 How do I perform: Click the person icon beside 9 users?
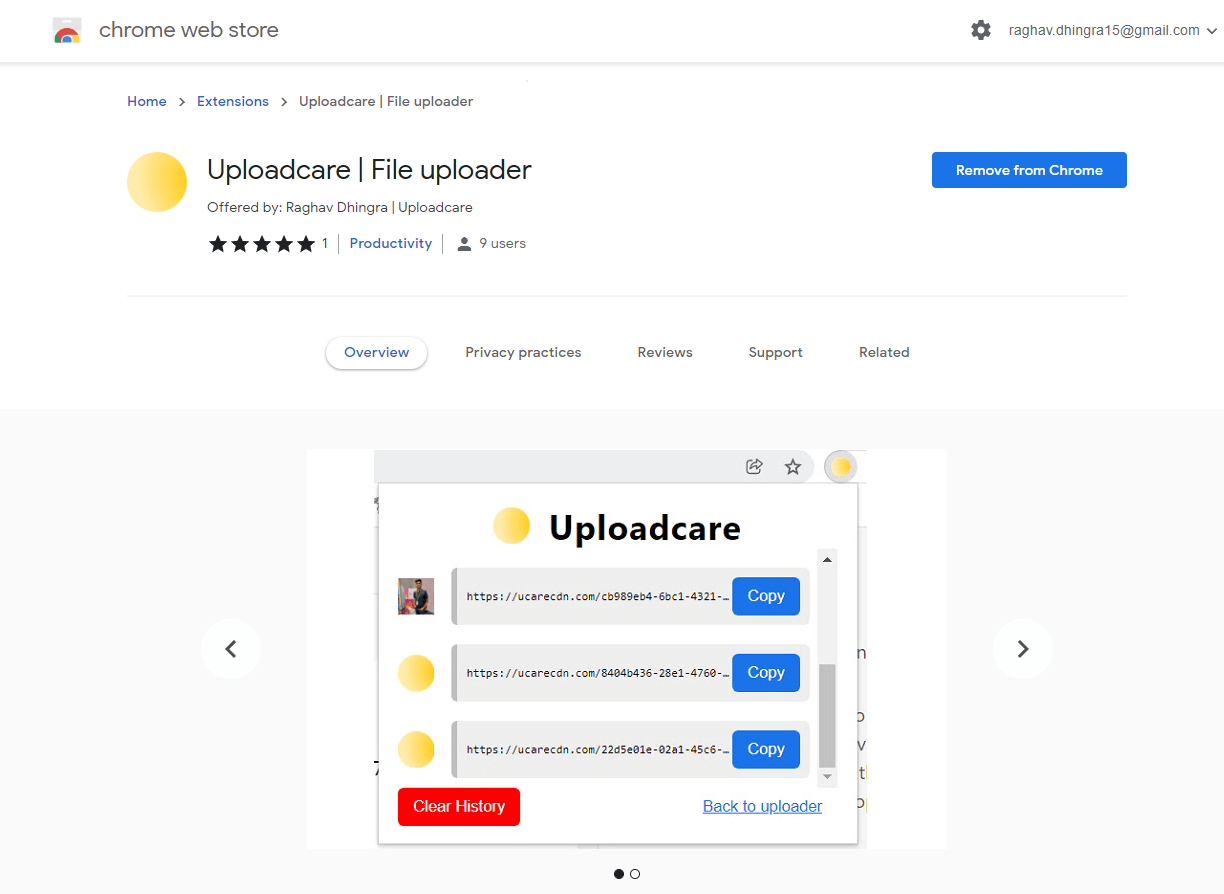(x=462, y=243)
